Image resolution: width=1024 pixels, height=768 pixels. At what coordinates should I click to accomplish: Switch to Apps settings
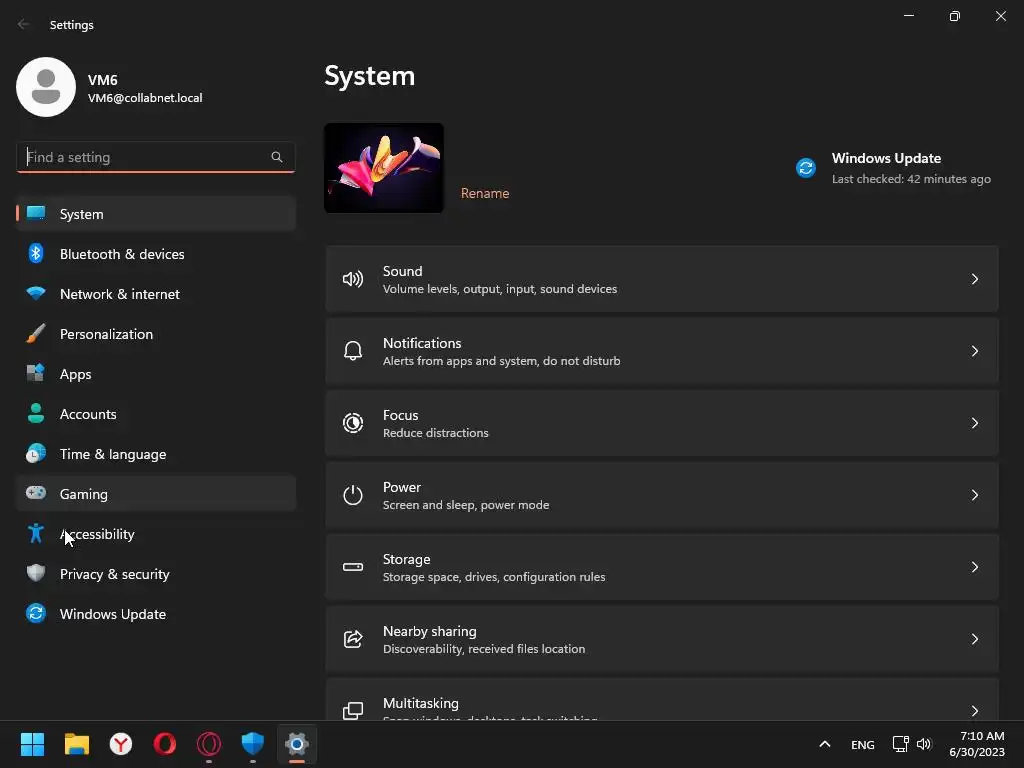156,374
